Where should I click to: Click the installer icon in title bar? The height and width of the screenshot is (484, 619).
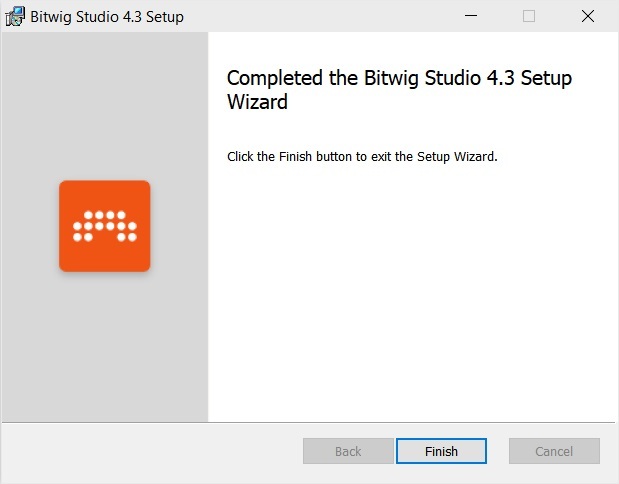pos(15,16)
